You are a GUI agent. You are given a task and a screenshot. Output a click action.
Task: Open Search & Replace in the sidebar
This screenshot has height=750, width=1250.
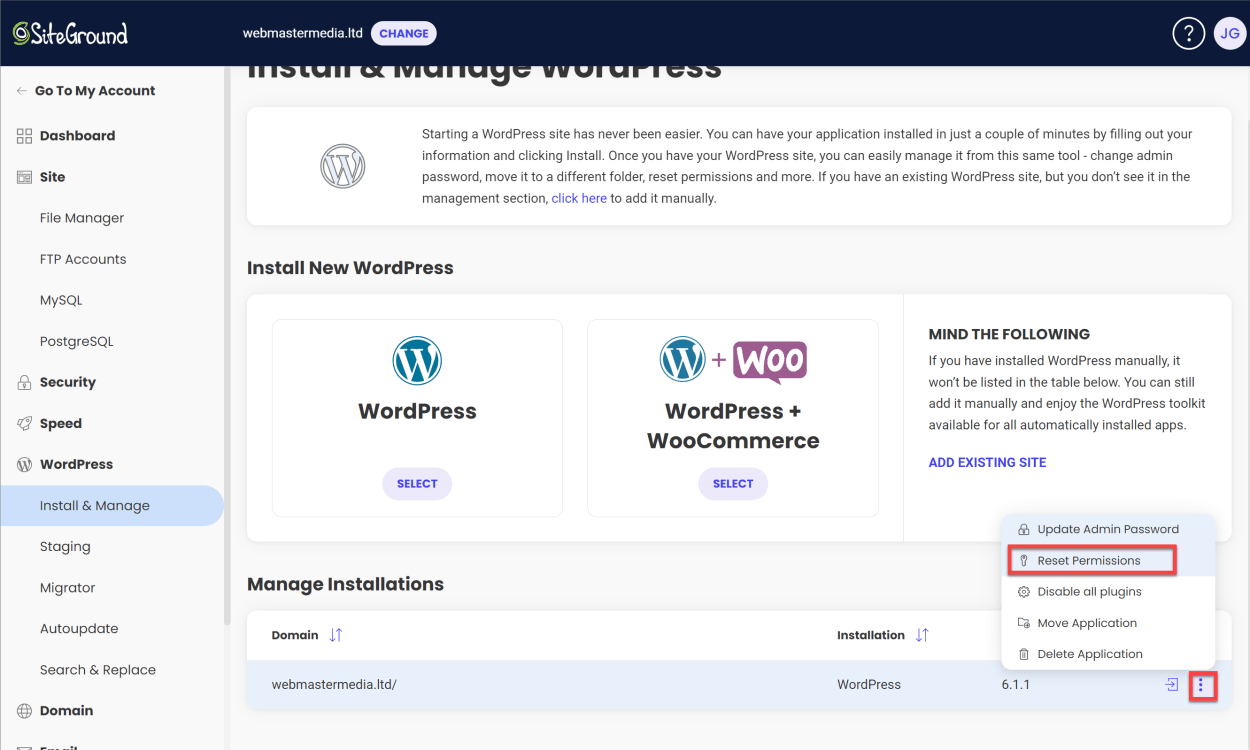coord(98,670)
